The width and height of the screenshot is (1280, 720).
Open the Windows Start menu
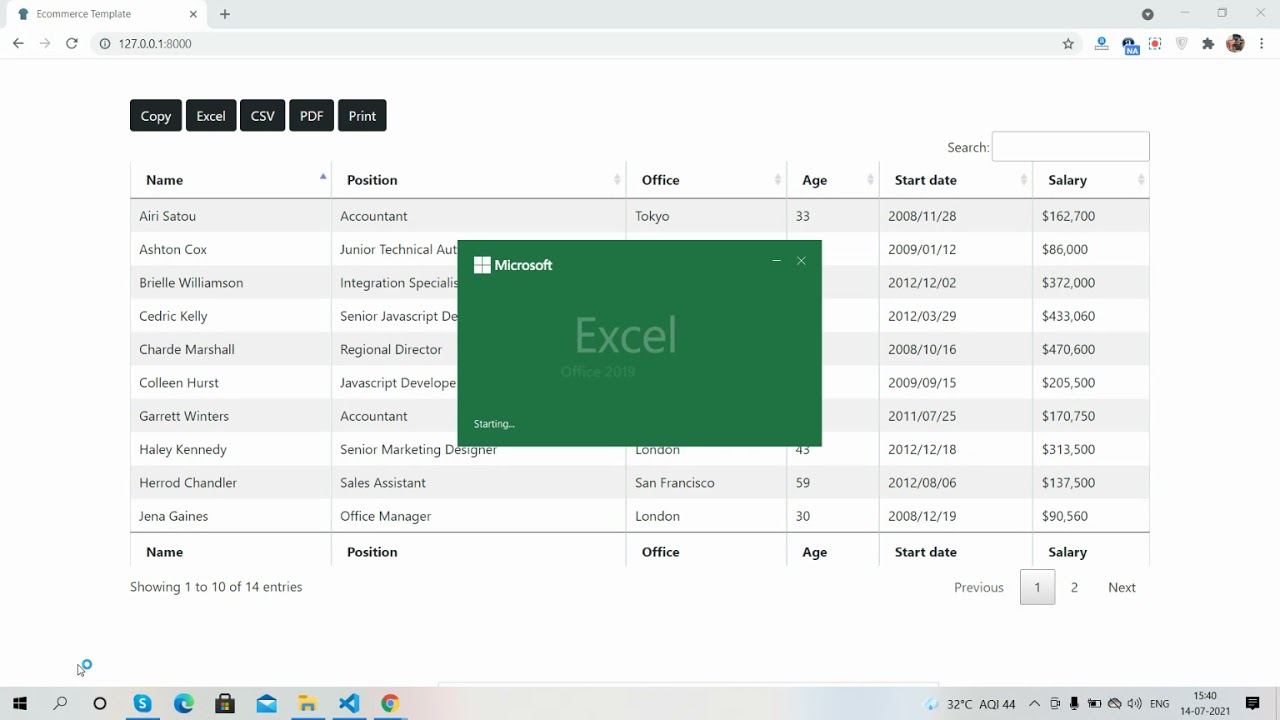click(x=19, y=703)
